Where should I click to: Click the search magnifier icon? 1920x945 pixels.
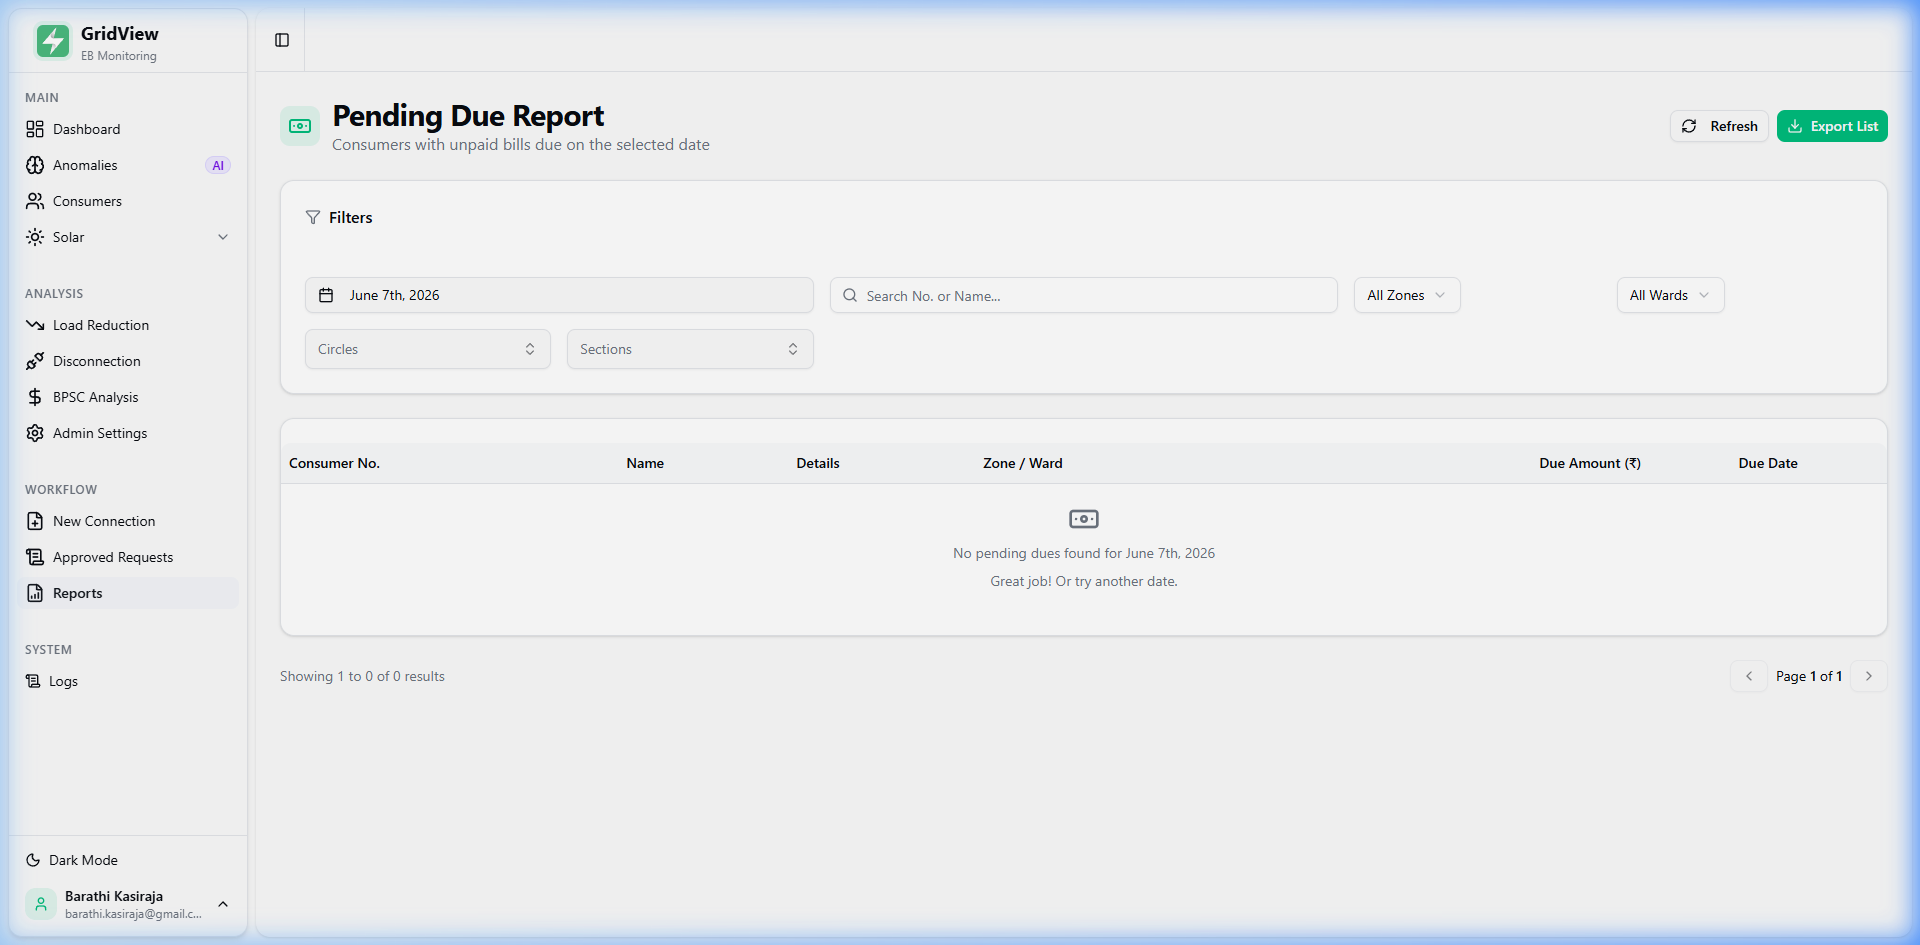[x=850, y=295]
